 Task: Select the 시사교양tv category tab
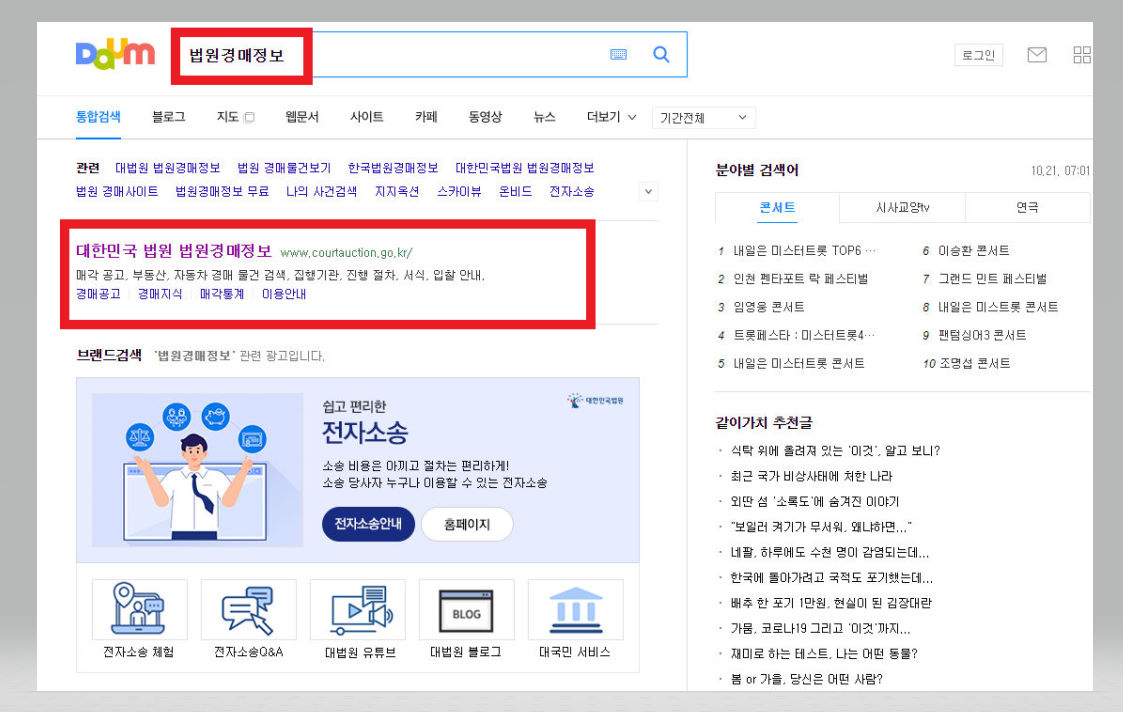click(x=902, y=208)
